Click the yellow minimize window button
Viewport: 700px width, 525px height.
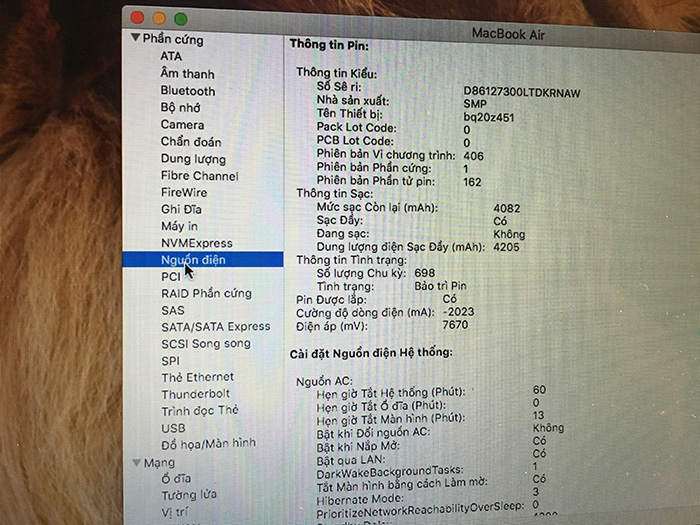pyautogui.click(x=158, y=18)
